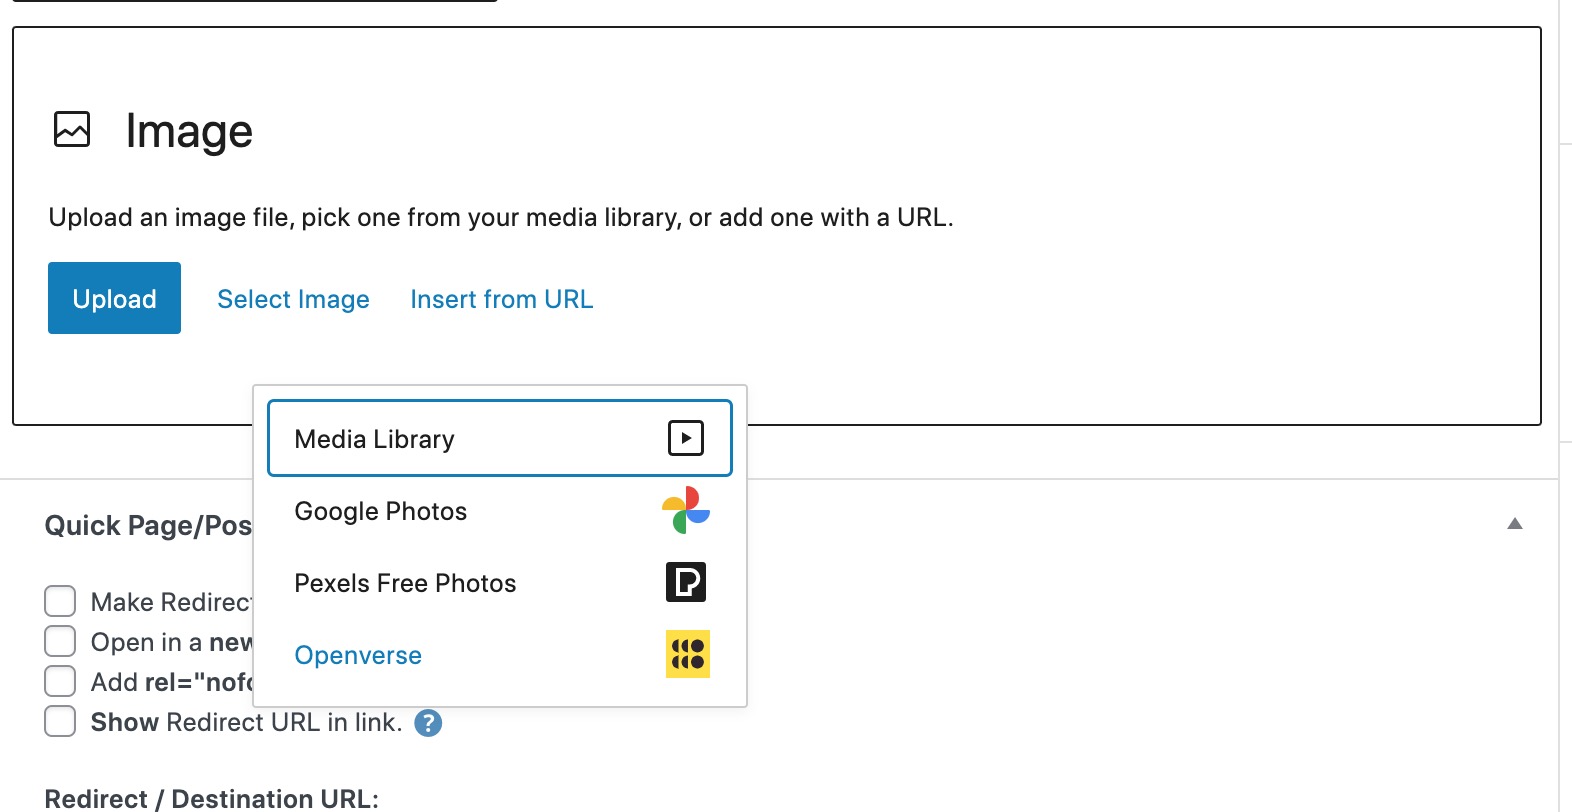
Task: Click the Select Image link
Action: (x=293, y=298)
